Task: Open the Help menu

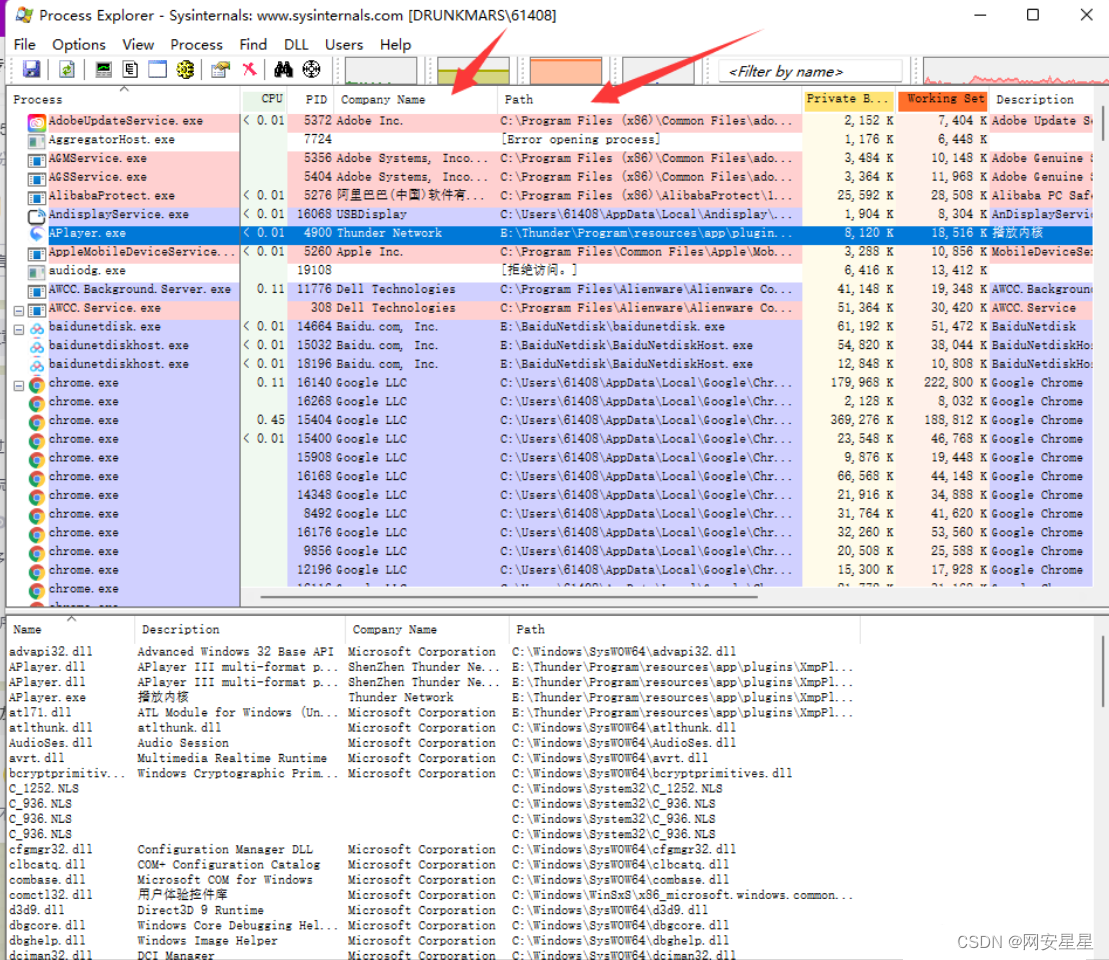Action: pyautogui.click(x=395, y=45)
